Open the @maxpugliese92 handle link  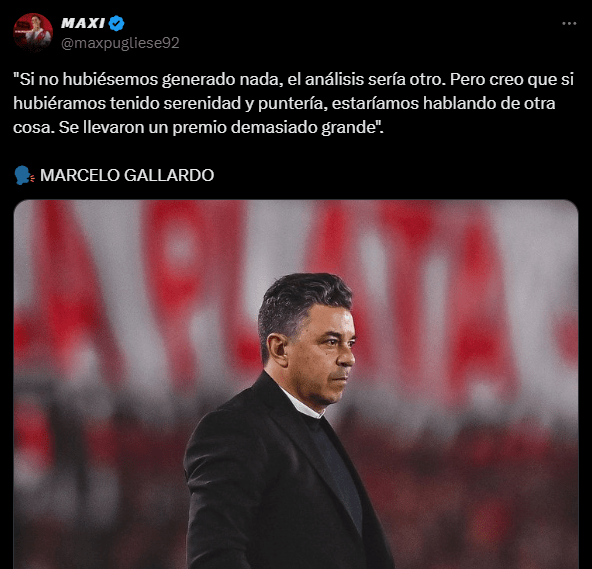click(x=120, y=43)
